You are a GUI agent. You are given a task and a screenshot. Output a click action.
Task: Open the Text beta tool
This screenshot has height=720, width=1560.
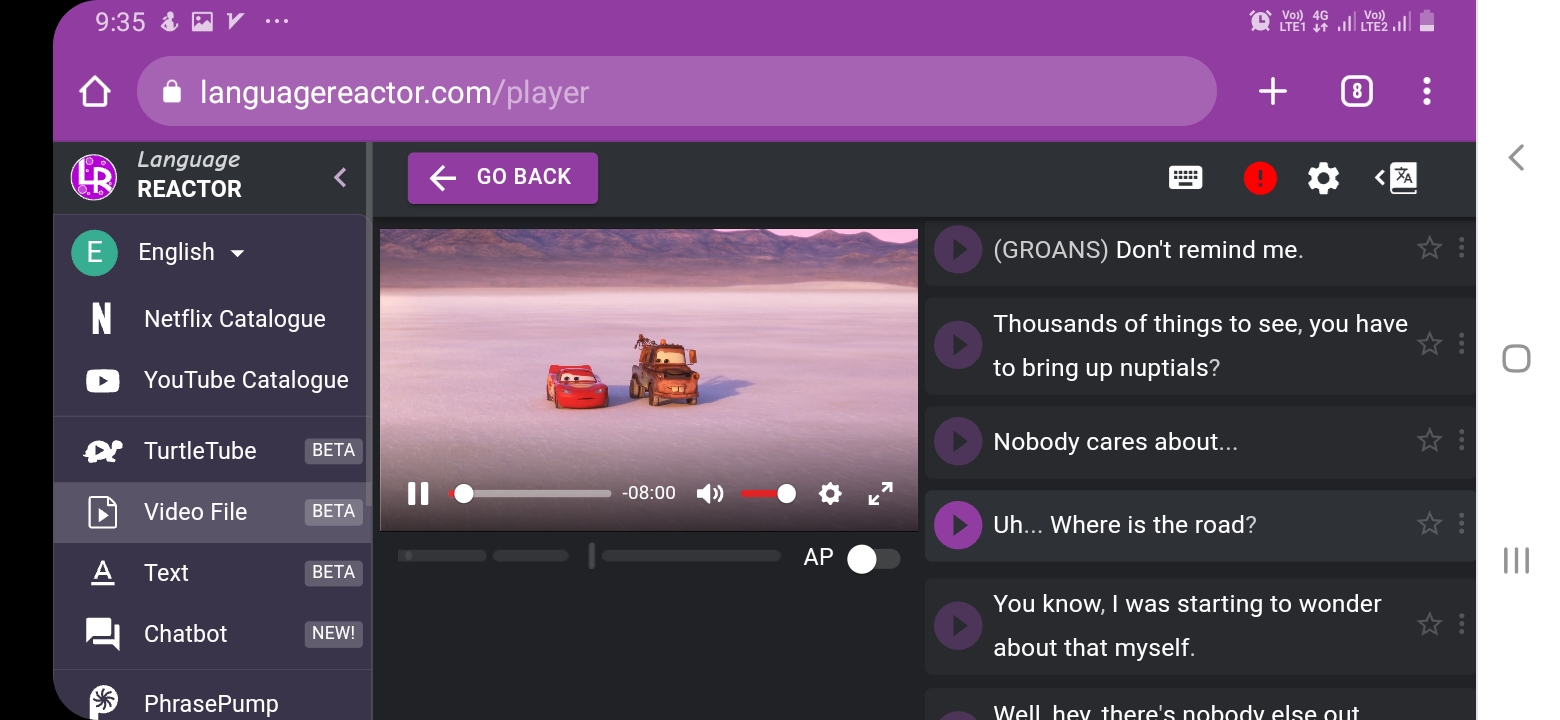point(212,573)
